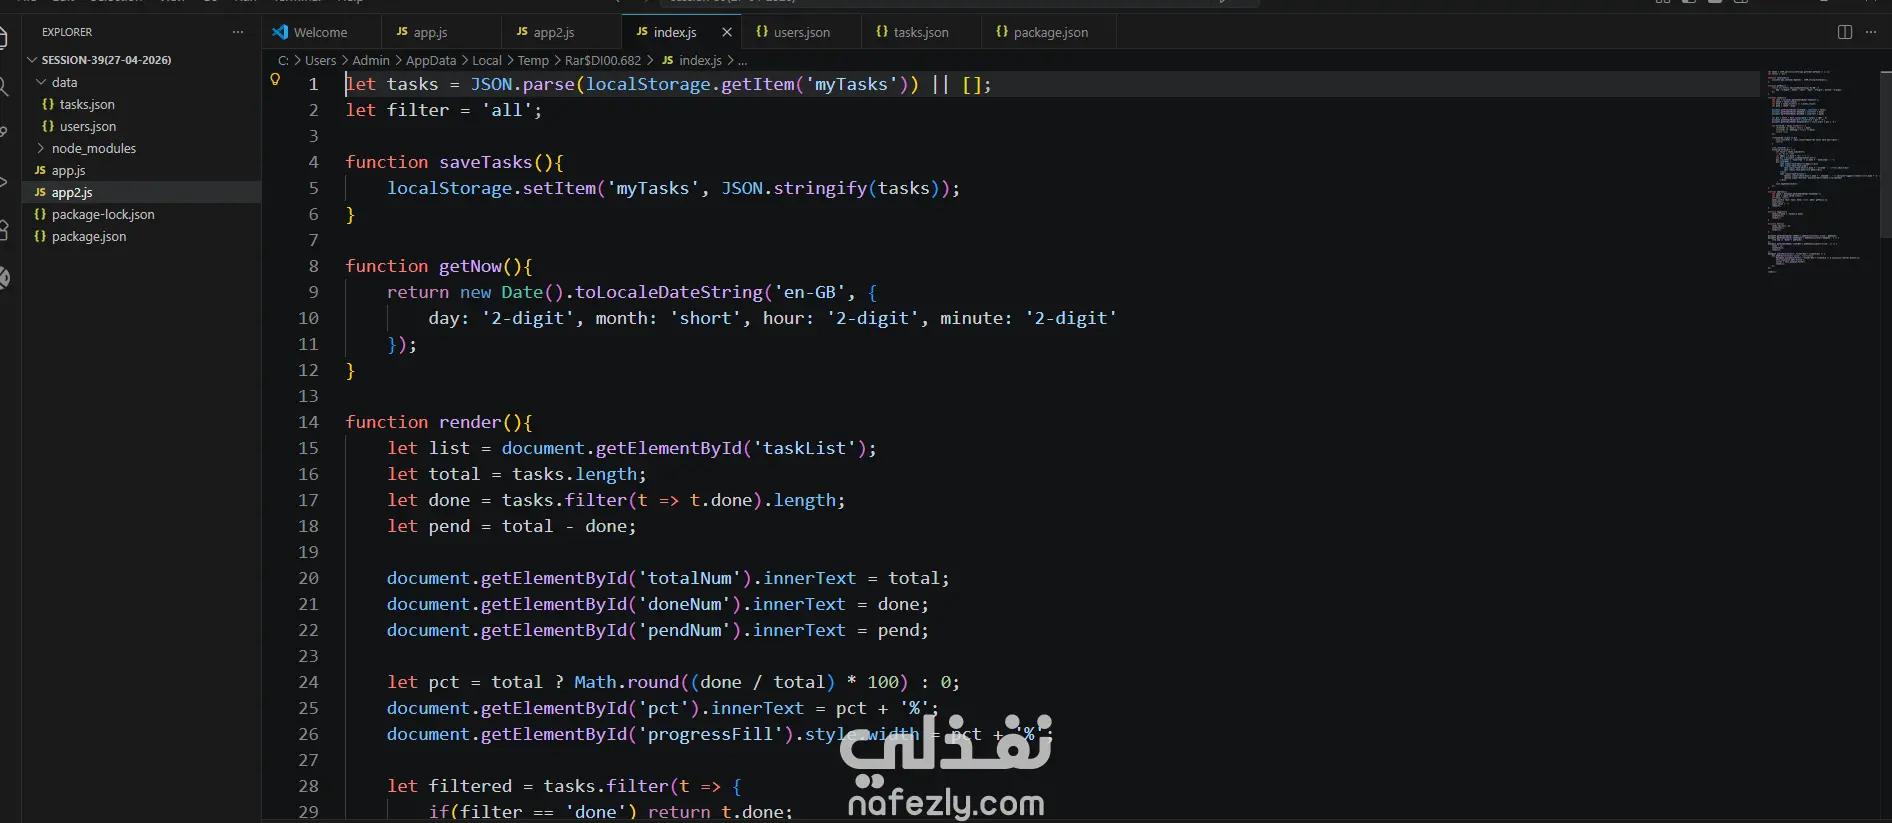Viewport: 1892px width, 823px height.
Task: Click the C: breadcrumb segment
Action: click(x=283, y=60)
